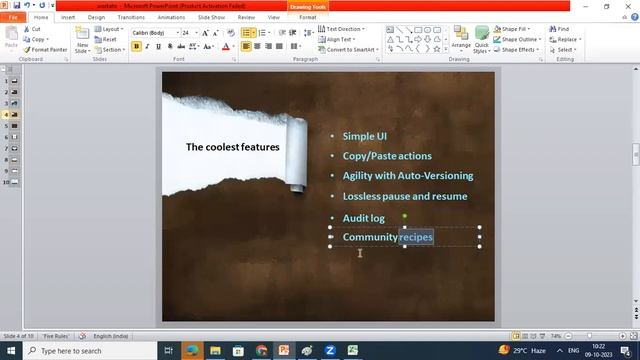Click the zoom slider handle
This screenshot has height=360, width=640.
coord(589,336)
